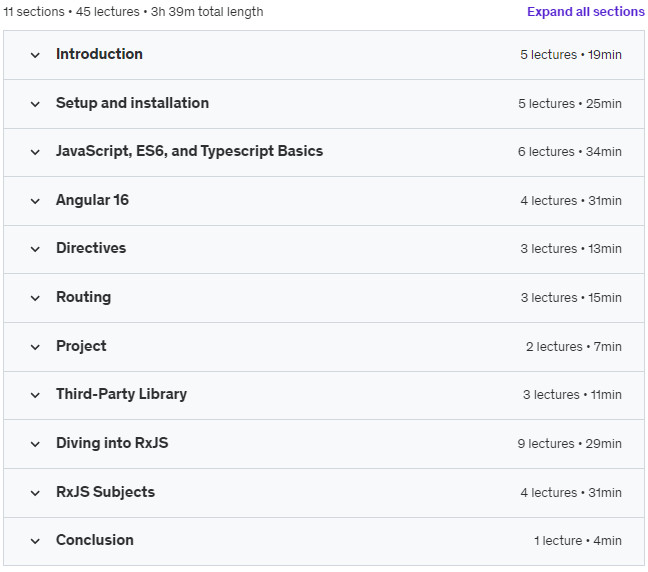This screenshot has height=572, width=648.
Task: Click Expand all sections link
Action: pos(586,12)
